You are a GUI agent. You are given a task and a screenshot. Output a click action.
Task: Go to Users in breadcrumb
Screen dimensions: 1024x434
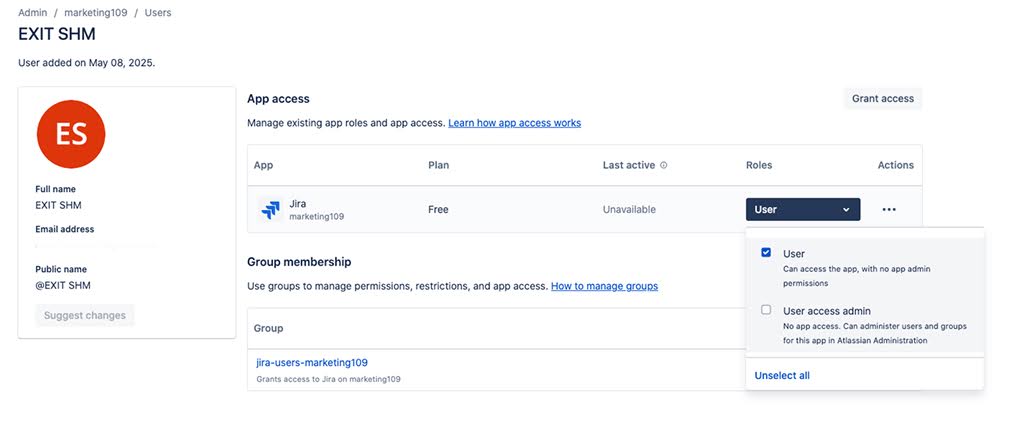(158, 12)
